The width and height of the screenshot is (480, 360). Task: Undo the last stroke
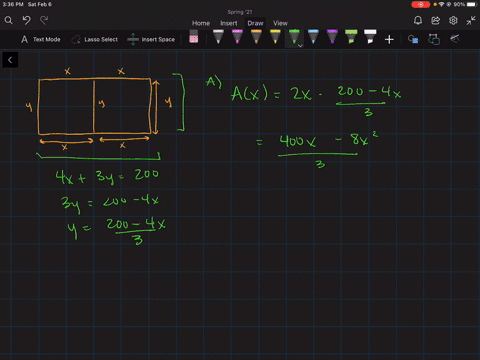click(x=27, y=20)
